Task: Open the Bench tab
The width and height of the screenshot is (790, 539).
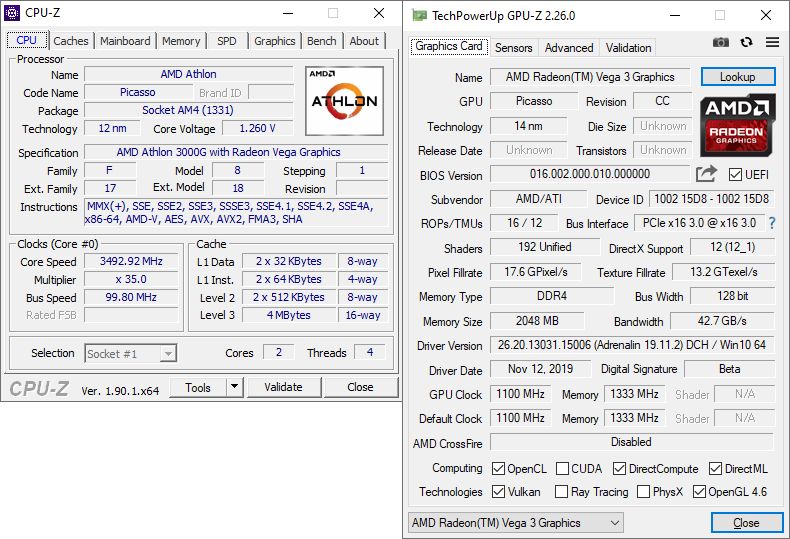Action: [321, 41]
